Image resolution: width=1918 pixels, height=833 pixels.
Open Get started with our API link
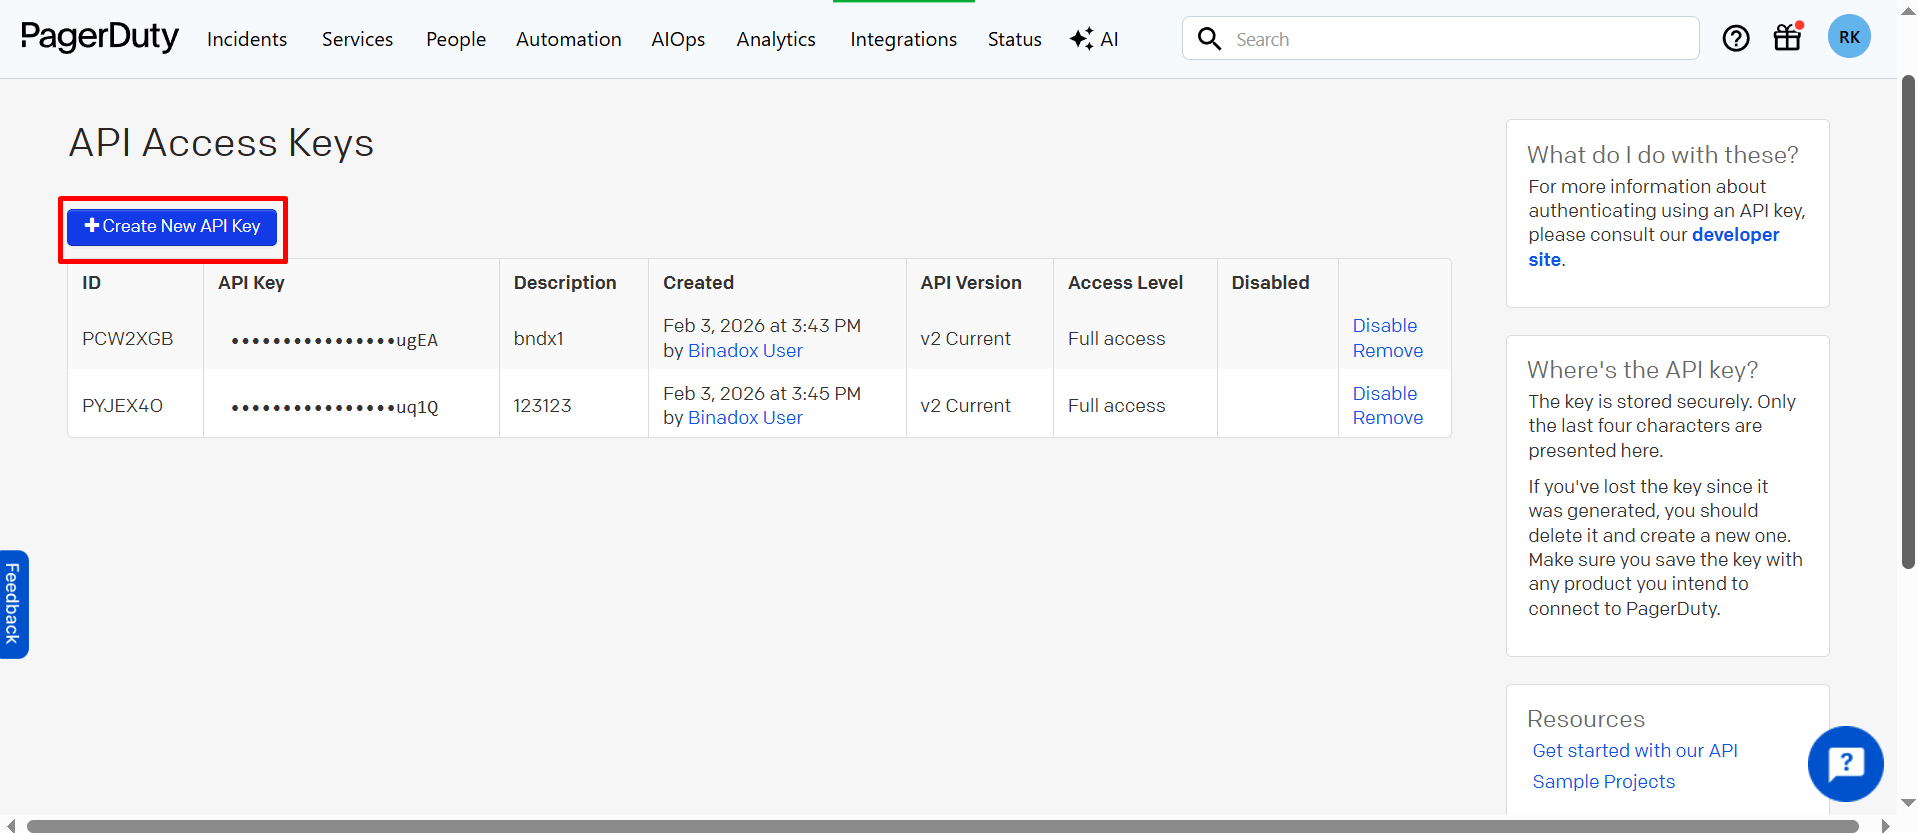click(x=1635, y=751)
